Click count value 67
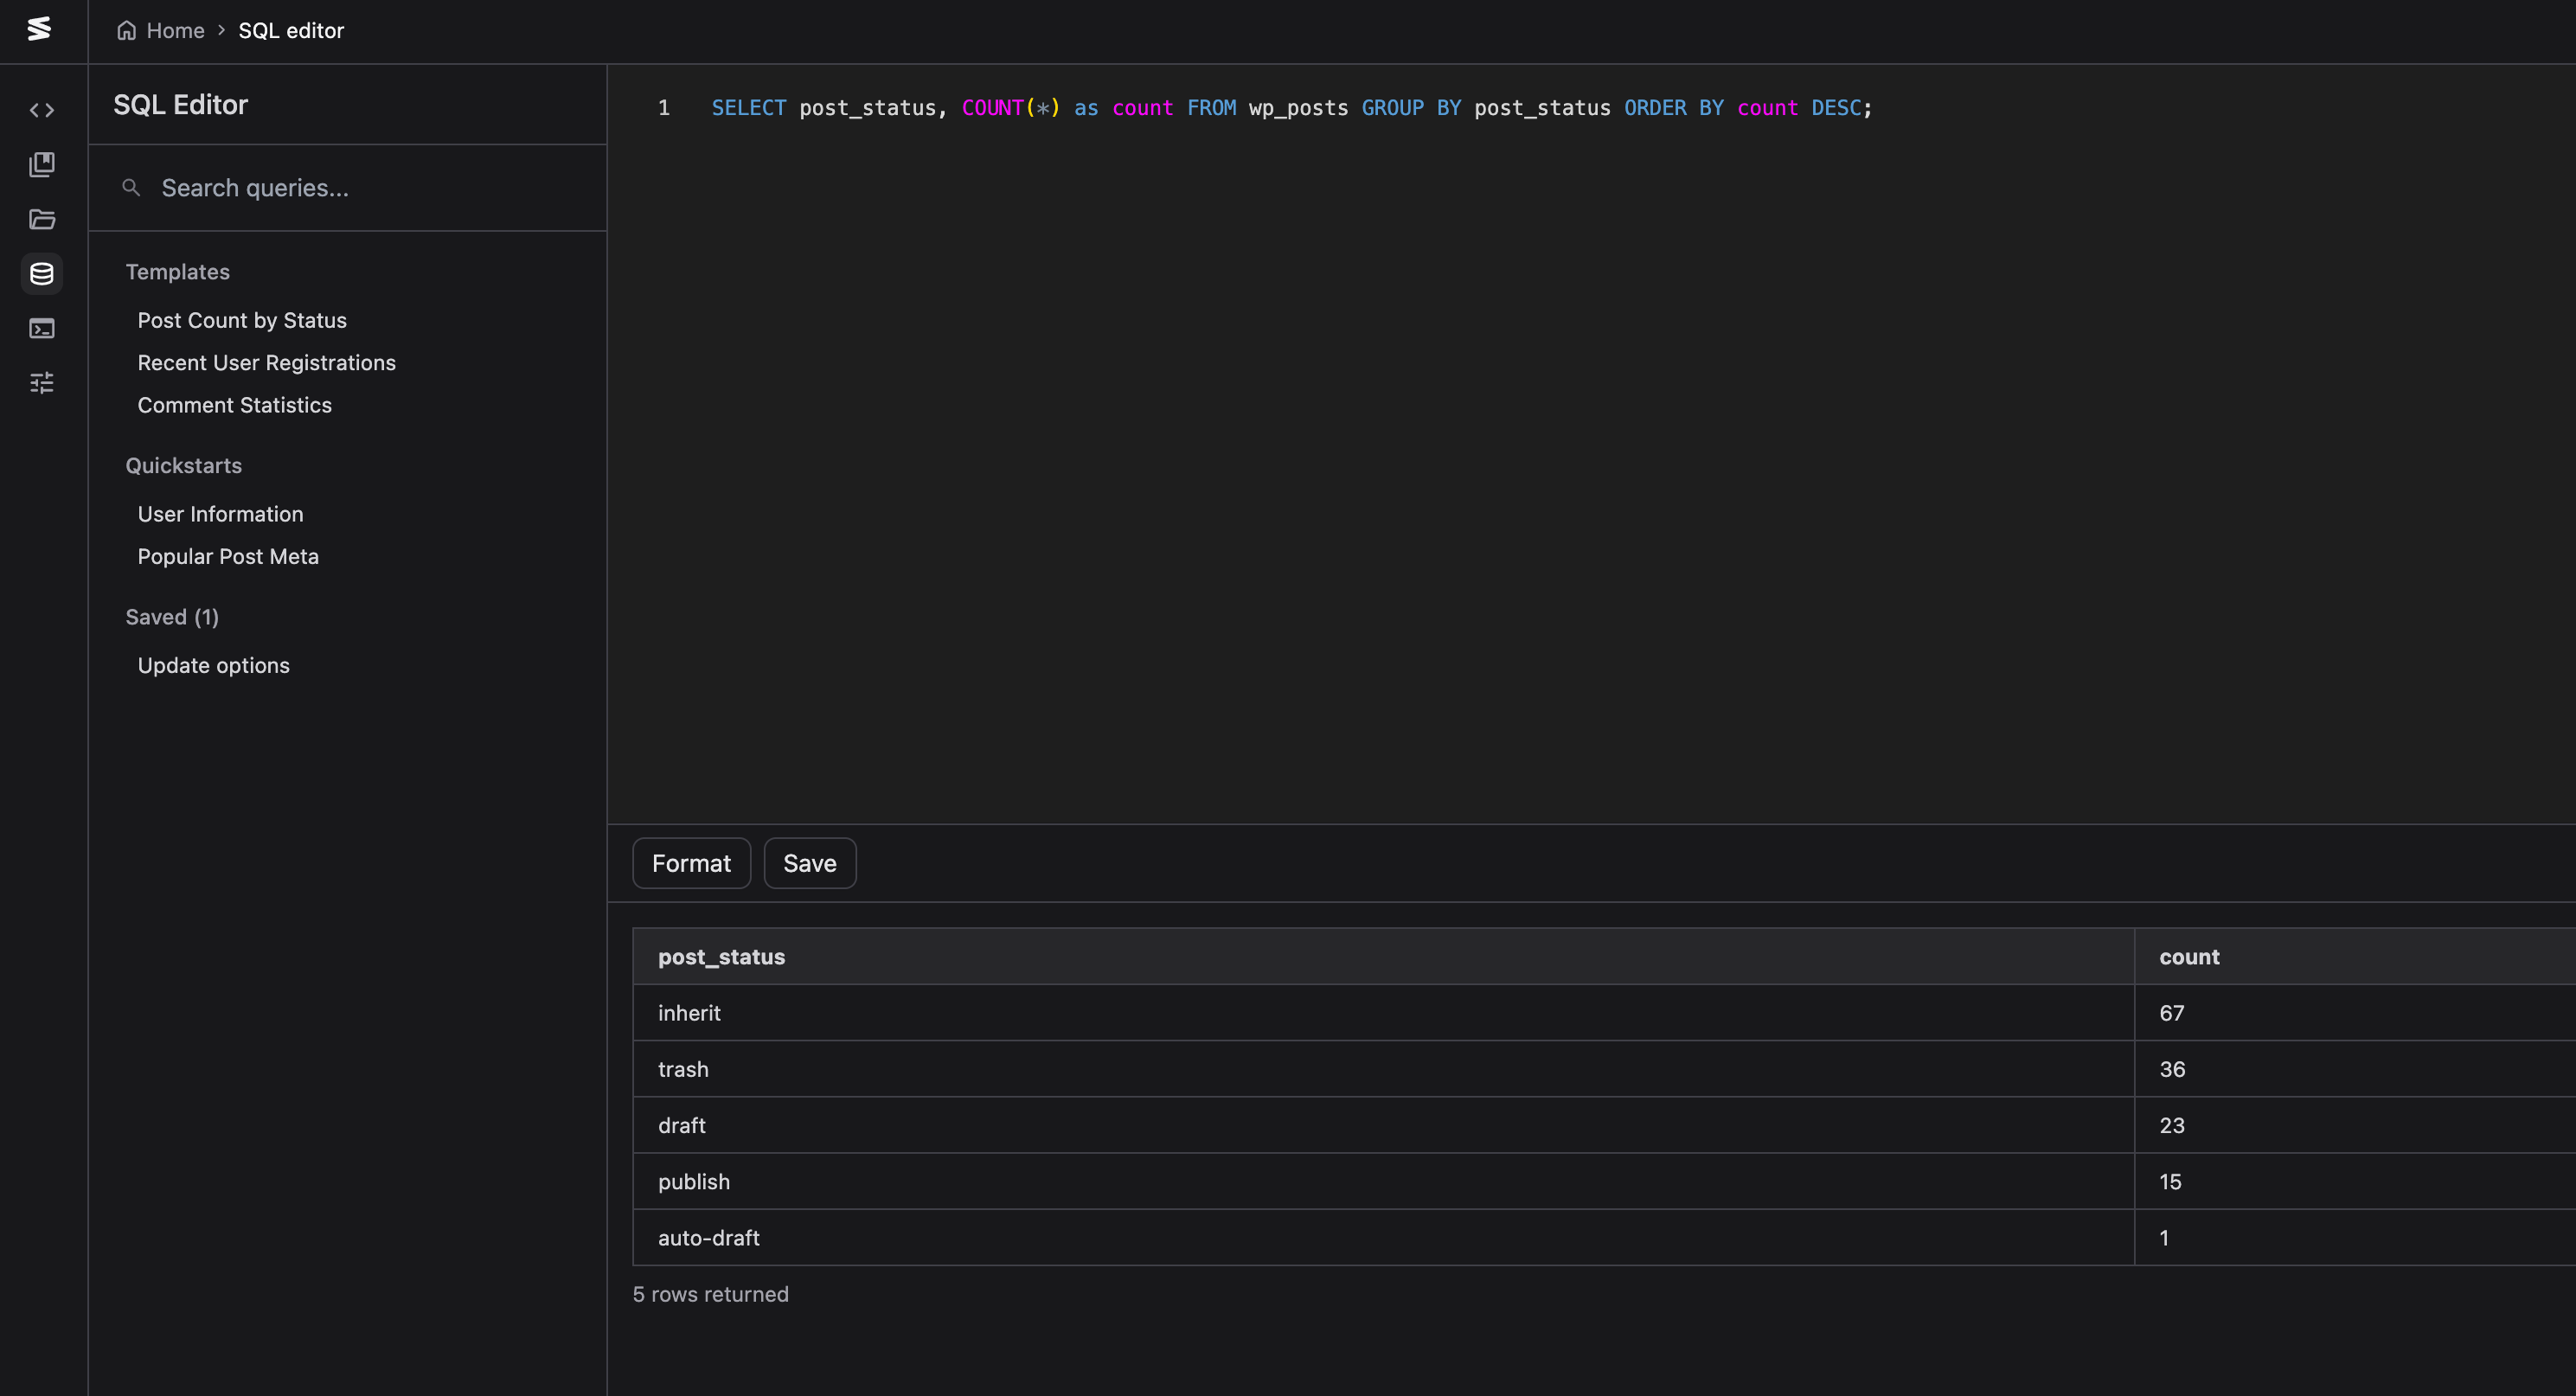2576x1396 pixels. (x=2171, y=1012)
